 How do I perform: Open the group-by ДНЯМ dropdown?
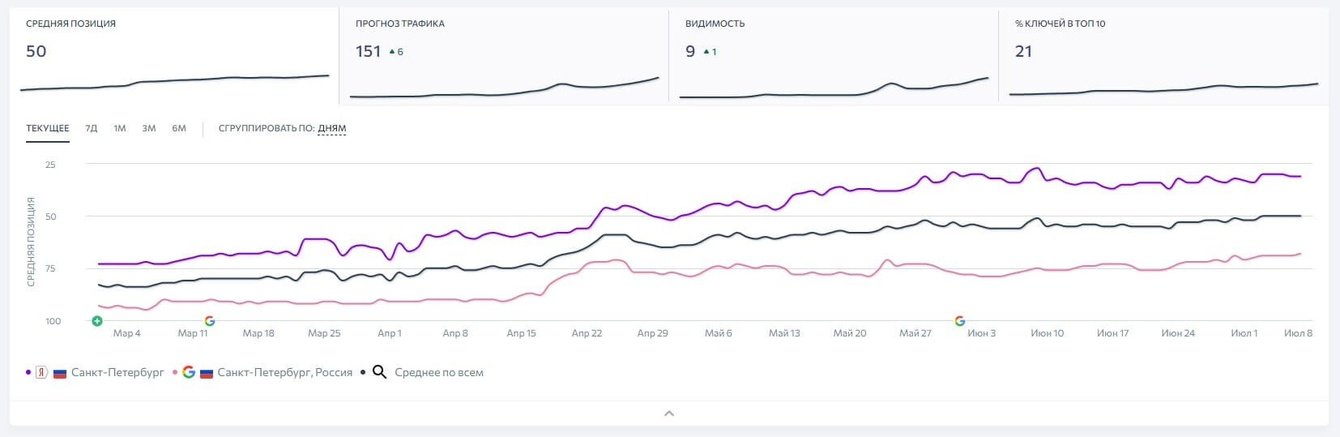[332, 128]
